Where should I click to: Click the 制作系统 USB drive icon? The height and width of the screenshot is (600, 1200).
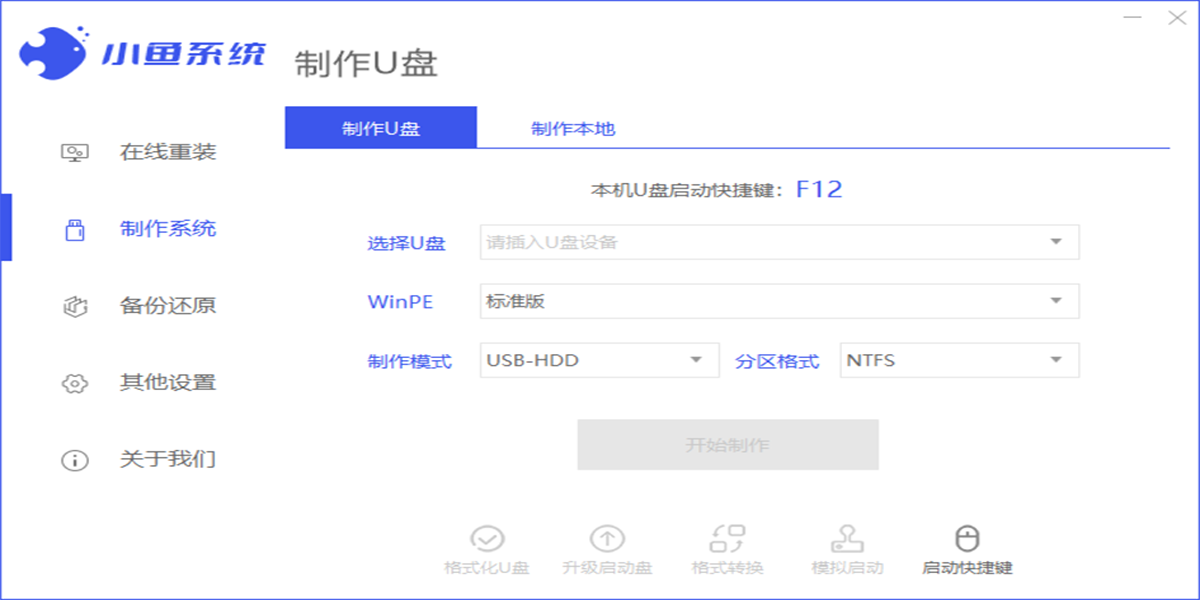point(75,230)
